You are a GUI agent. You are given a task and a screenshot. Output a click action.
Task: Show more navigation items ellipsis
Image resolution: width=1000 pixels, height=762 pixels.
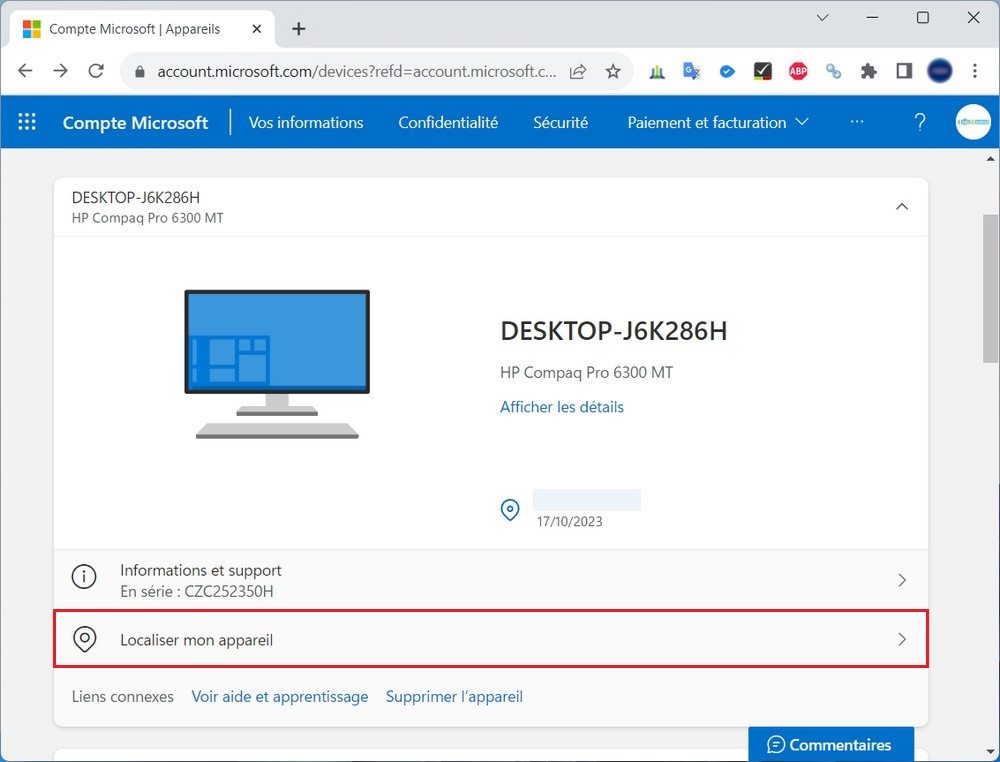point(857,121)
